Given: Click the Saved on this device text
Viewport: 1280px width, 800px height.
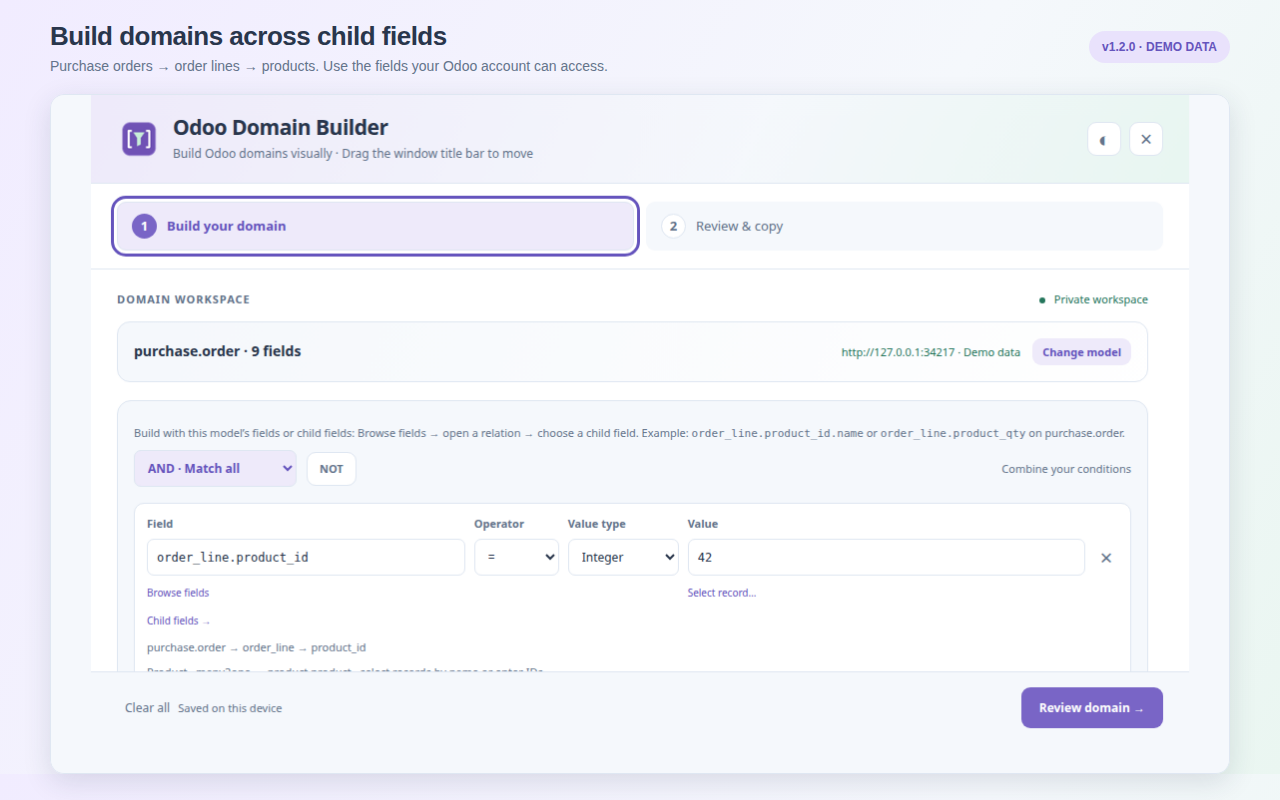Looking at the screenshot, I should [x=230, y=708].
